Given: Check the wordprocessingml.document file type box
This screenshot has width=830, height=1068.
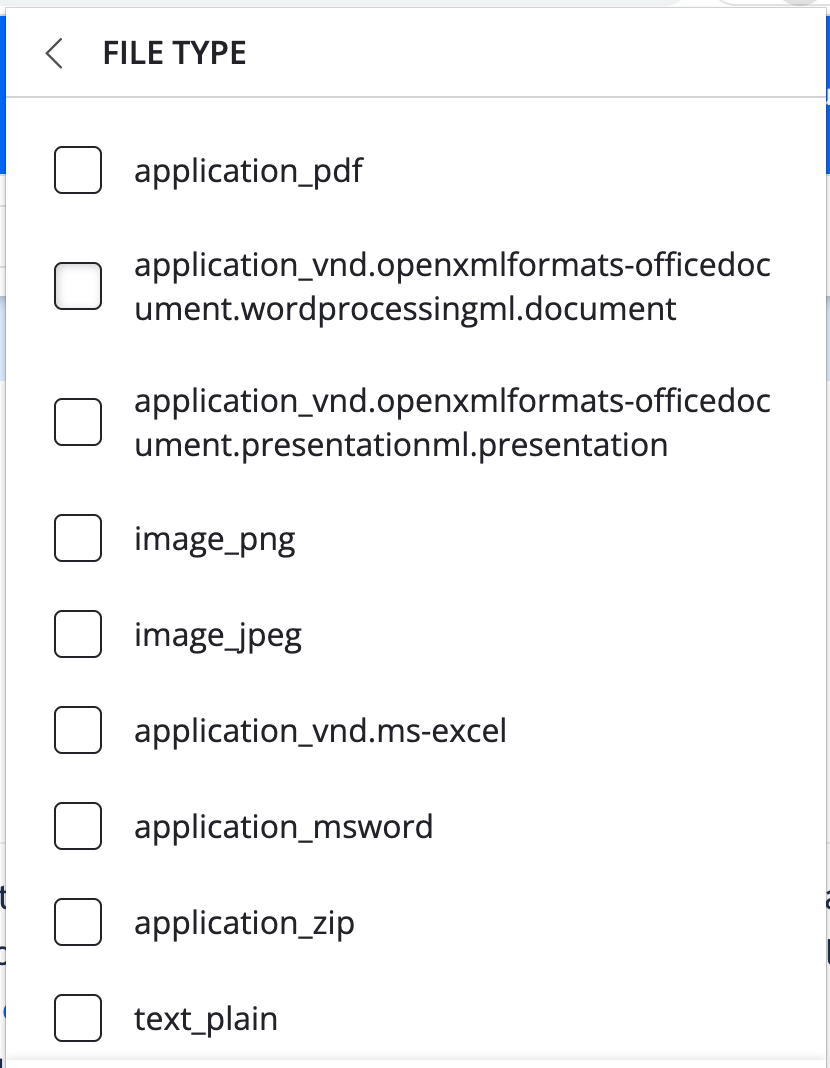Looking at the screenshot, I should coord(77,286).
